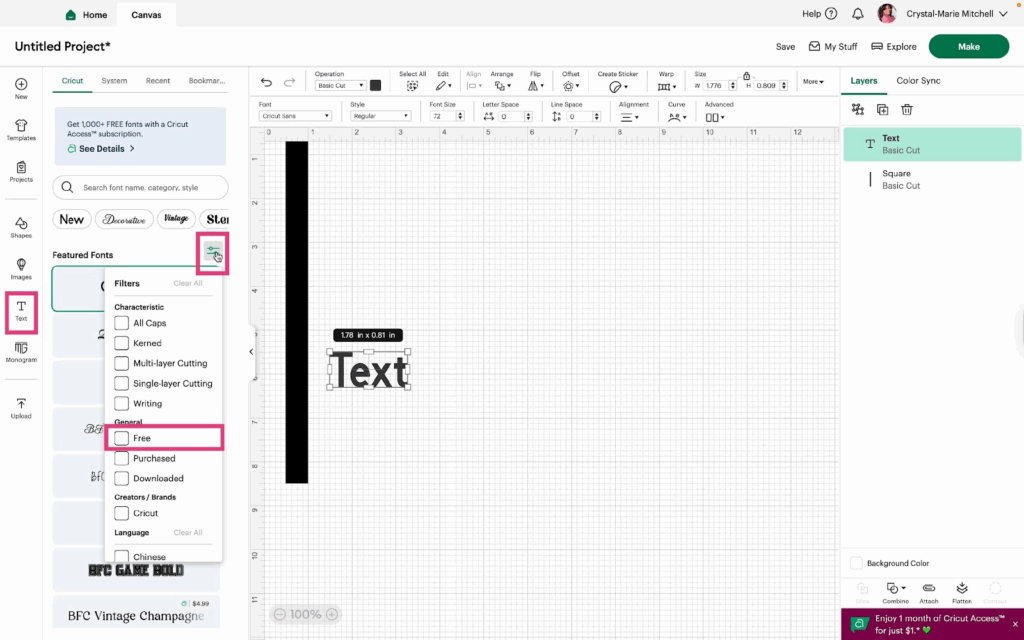Select the Decorative font category

(124, 219)
